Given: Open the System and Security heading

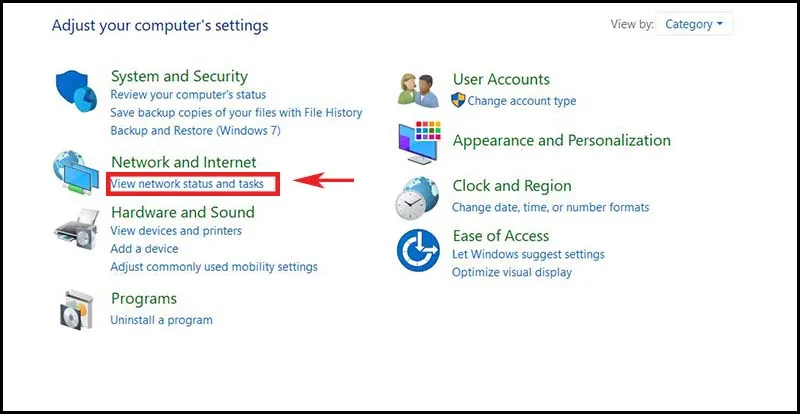Looking at the screenshot, I should coord(179,76).
